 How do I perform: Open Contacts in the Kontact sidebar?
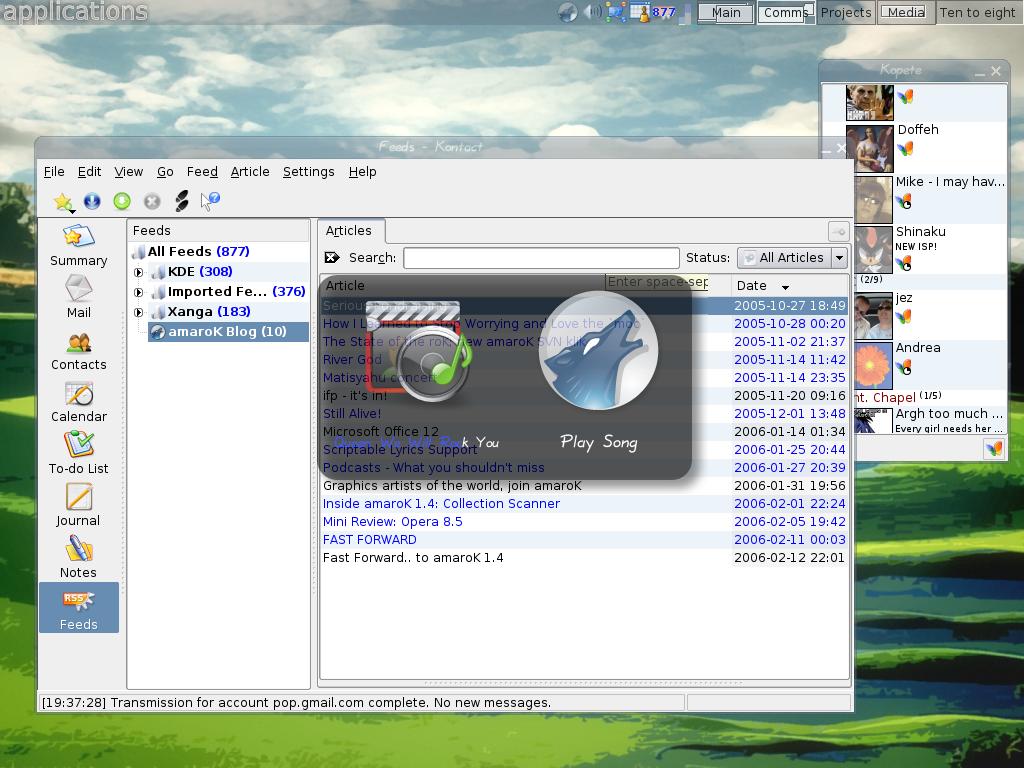pos(78,351)
